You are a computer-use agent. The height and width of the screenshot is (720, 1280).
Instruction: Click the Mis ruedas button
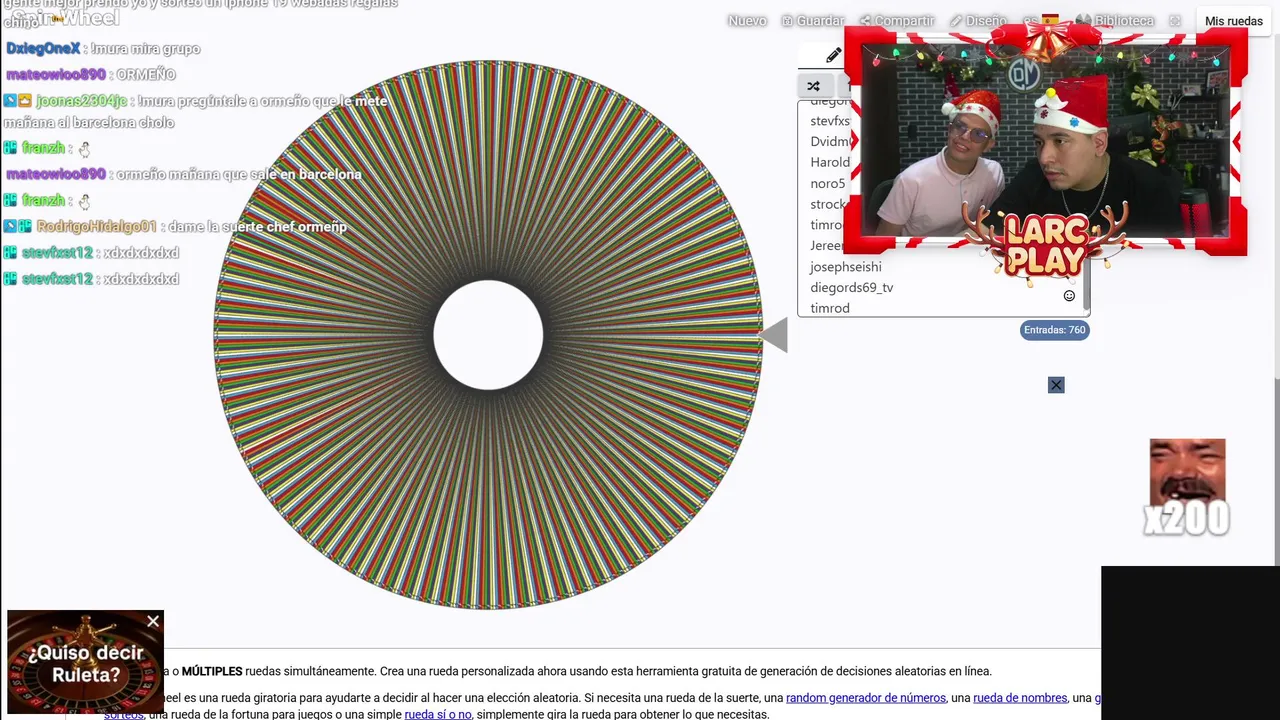(1234, 21)
